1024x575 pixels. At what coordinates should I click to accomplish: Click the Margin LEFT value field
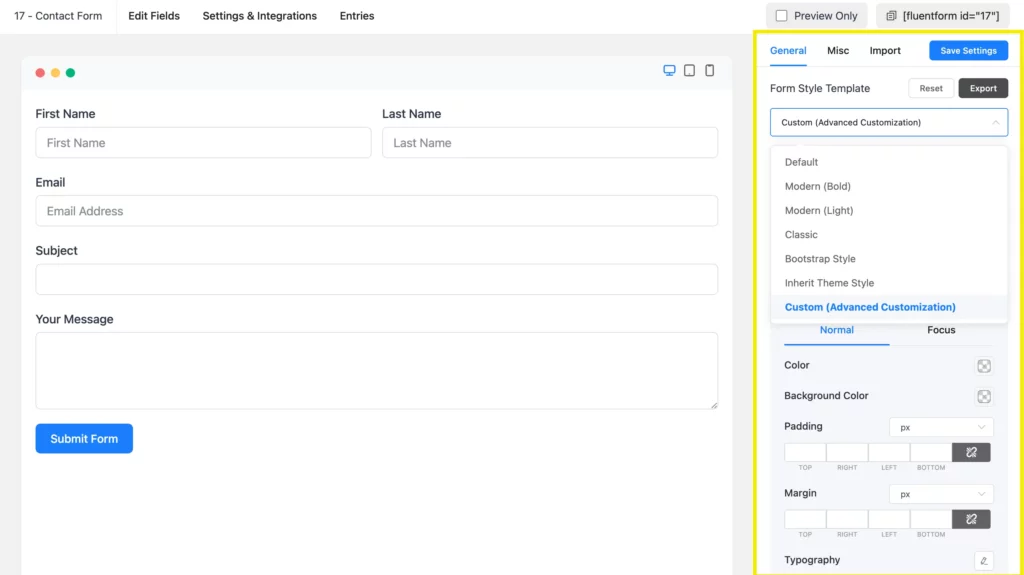pos(889,519)
